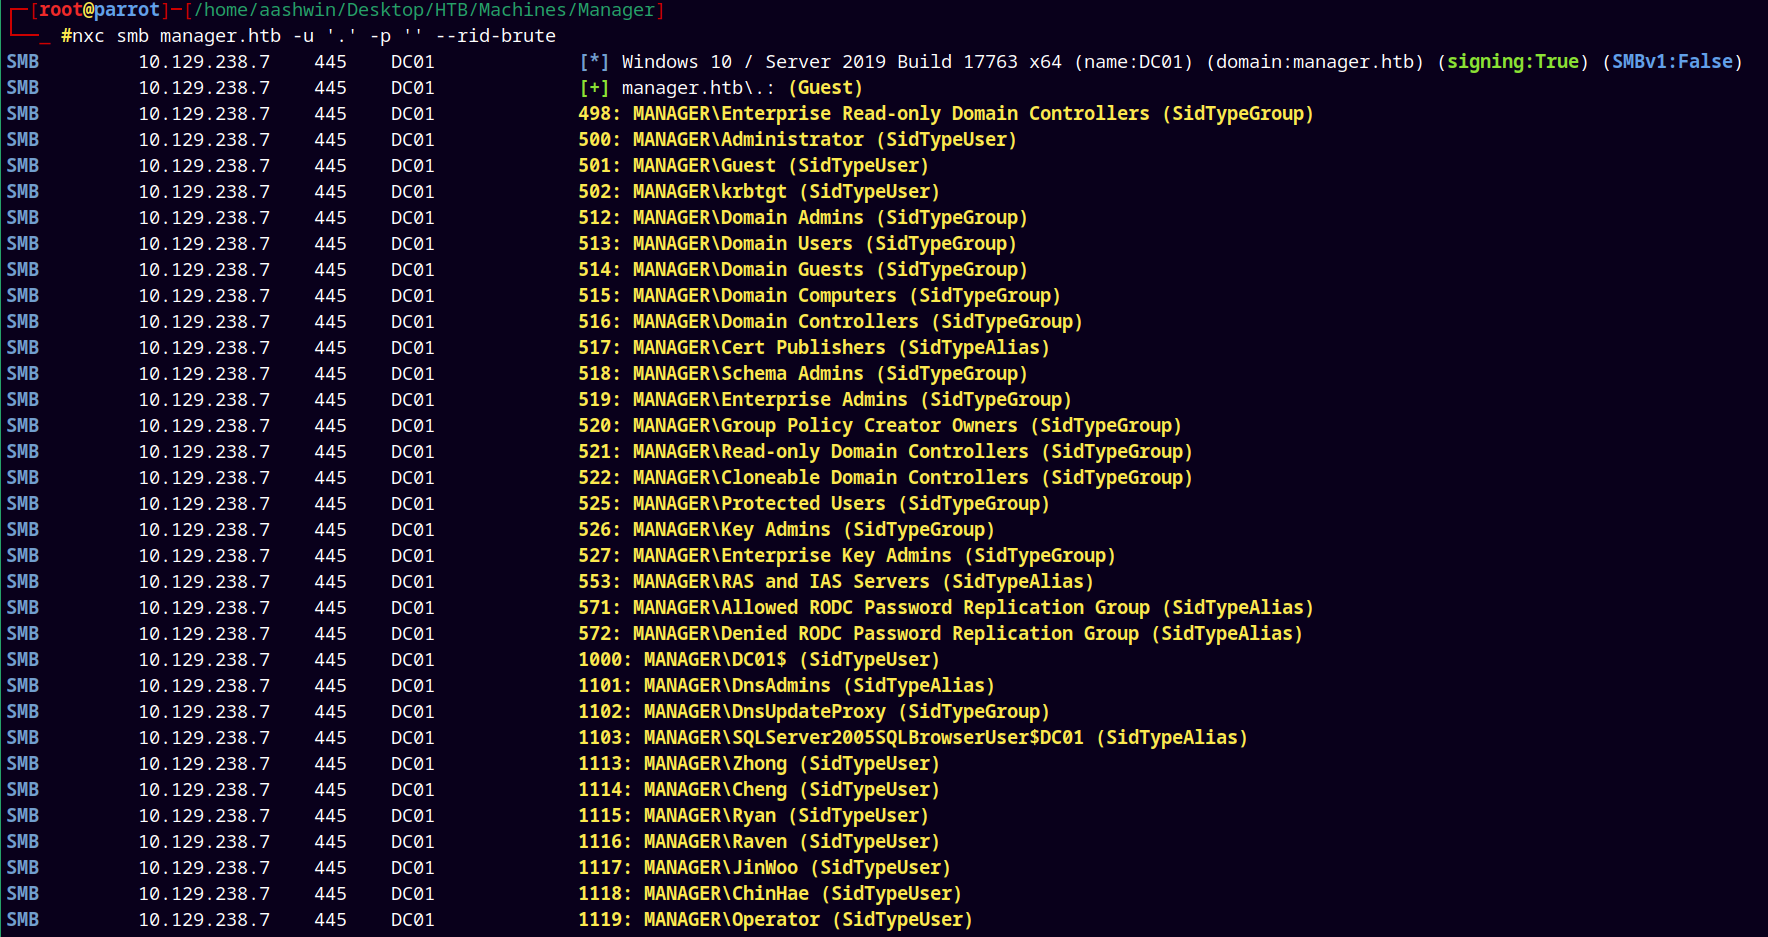1768x937 pixels.
Task: Click the SMBv1:False text
Action: [1672, 62]
